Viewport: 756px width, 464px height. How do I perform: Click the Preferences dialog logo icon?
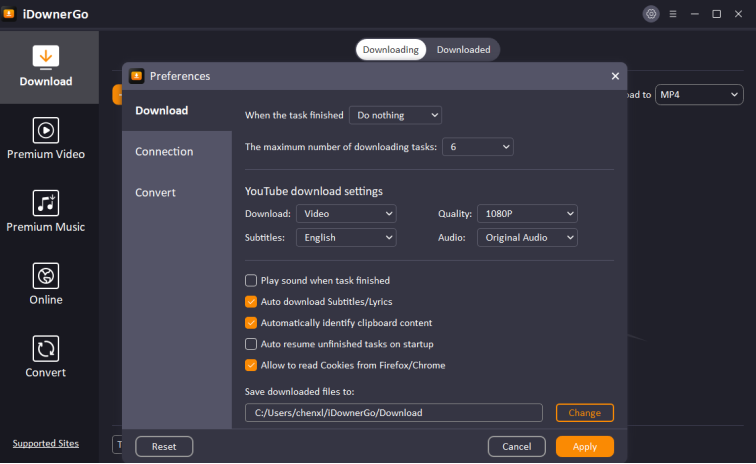[137, 76]
